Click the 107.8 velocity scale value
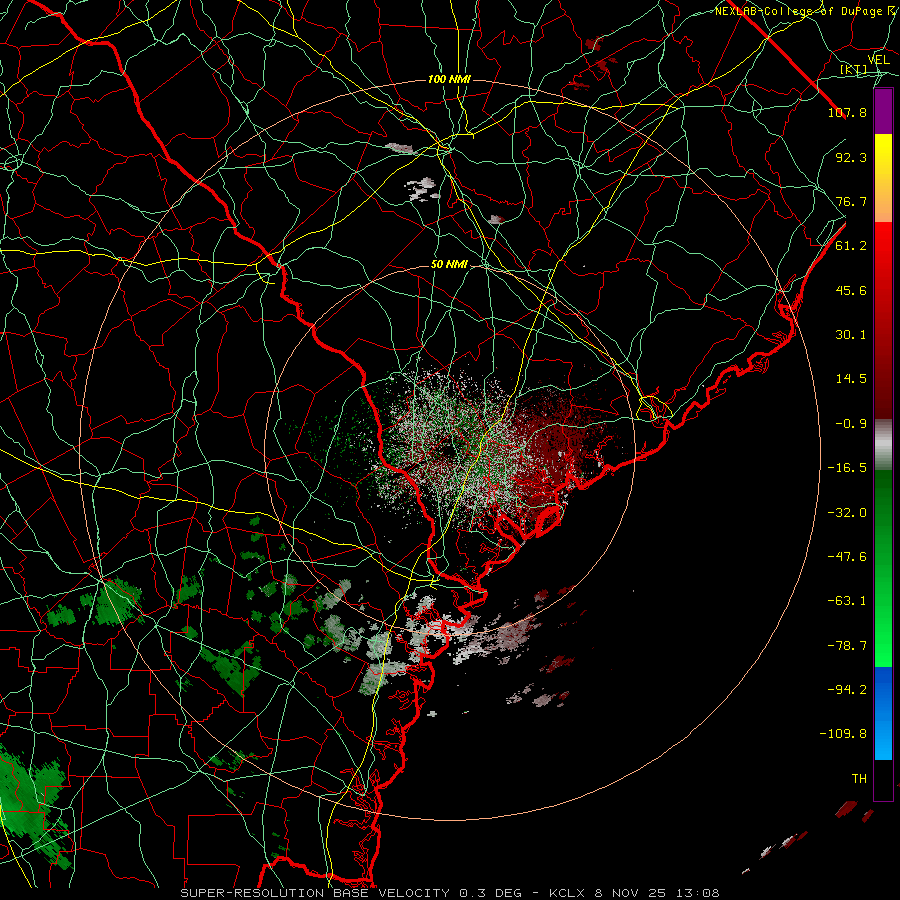Viewport: 900px width, 900px height. point(847,112)
